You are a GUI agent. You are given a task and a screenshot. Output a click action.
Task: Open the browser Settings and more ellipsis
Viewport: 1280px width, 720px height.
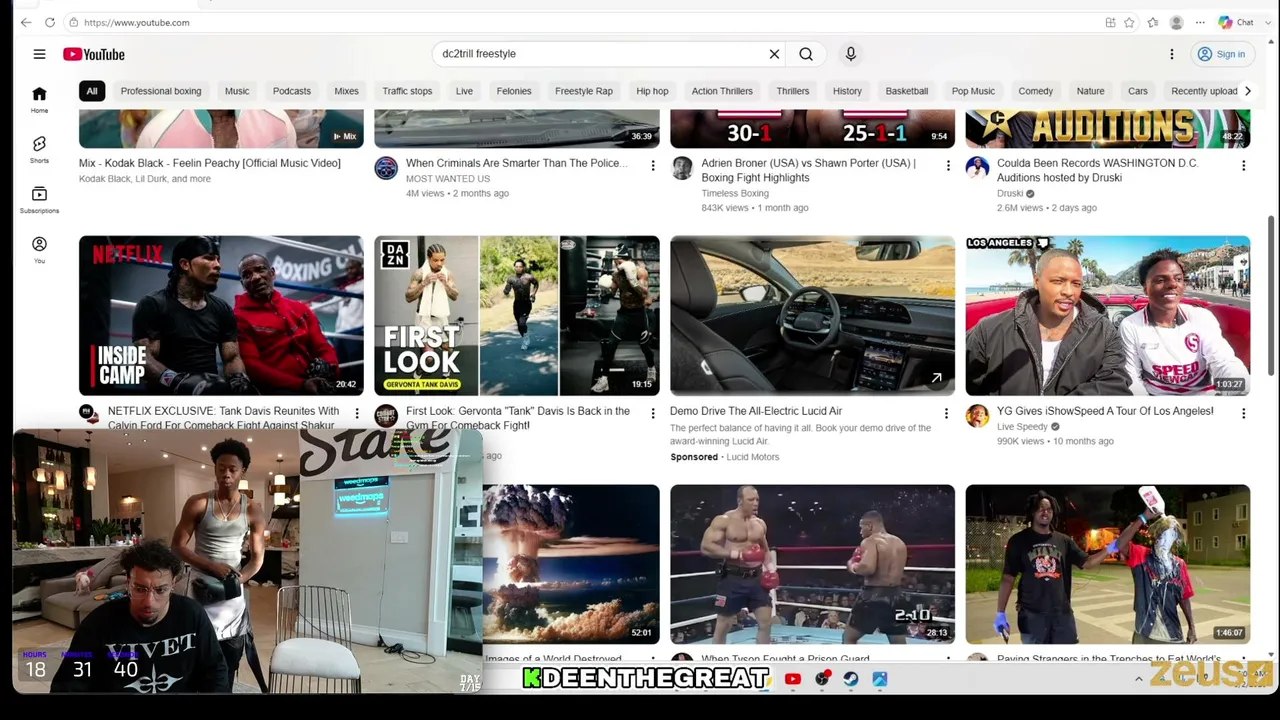coord(1200,22)
